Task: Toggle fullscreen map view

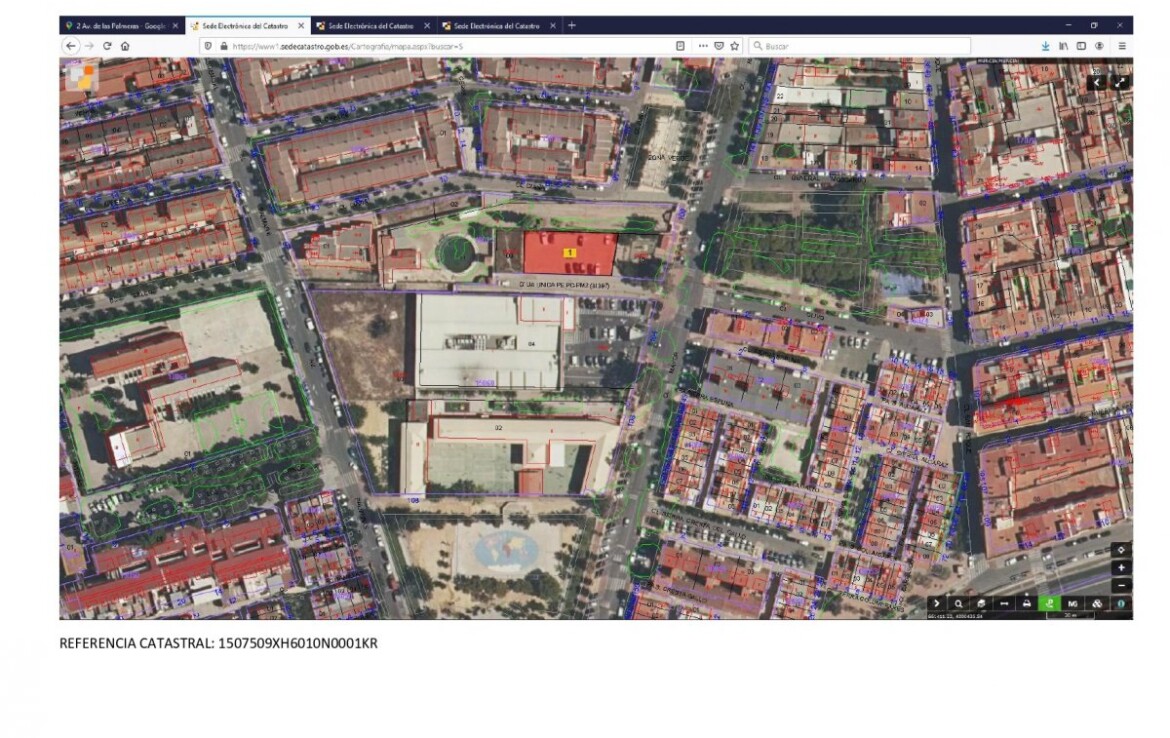Action: click(x=1121, y=82)
